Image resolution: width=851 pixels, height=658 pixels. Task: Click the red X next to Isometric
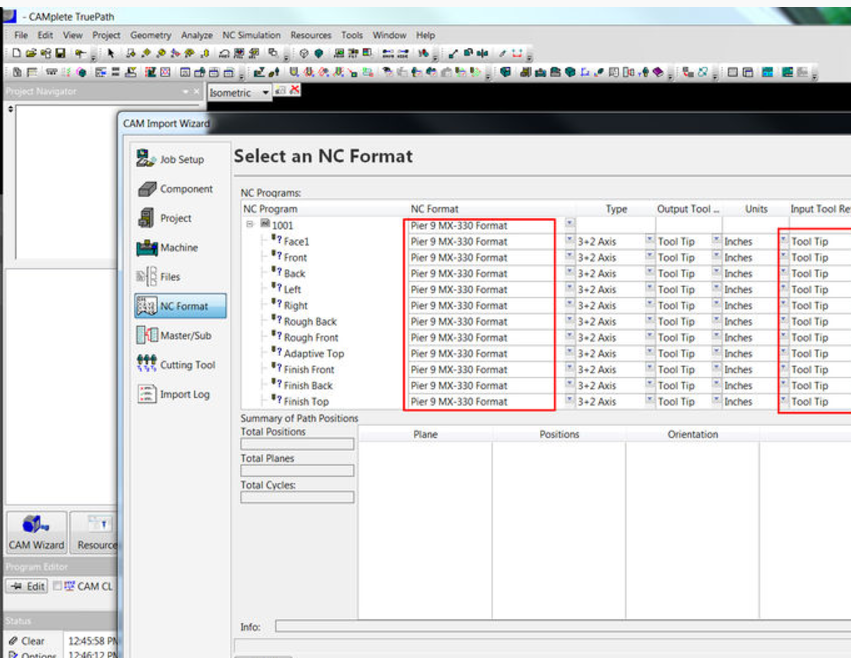[295, 90]
